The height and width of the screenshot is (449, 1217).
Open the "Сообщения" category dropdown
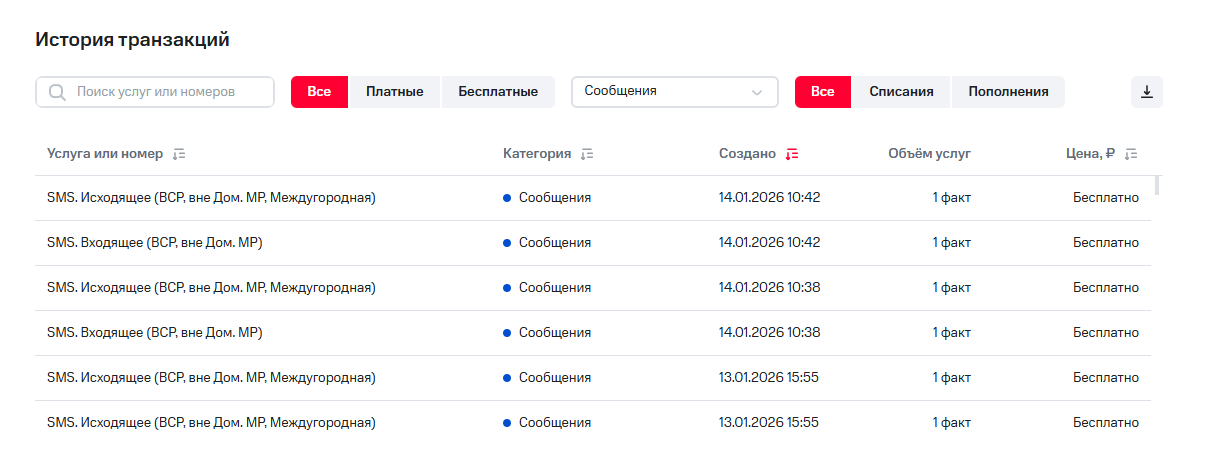click(x=660, y=92)
